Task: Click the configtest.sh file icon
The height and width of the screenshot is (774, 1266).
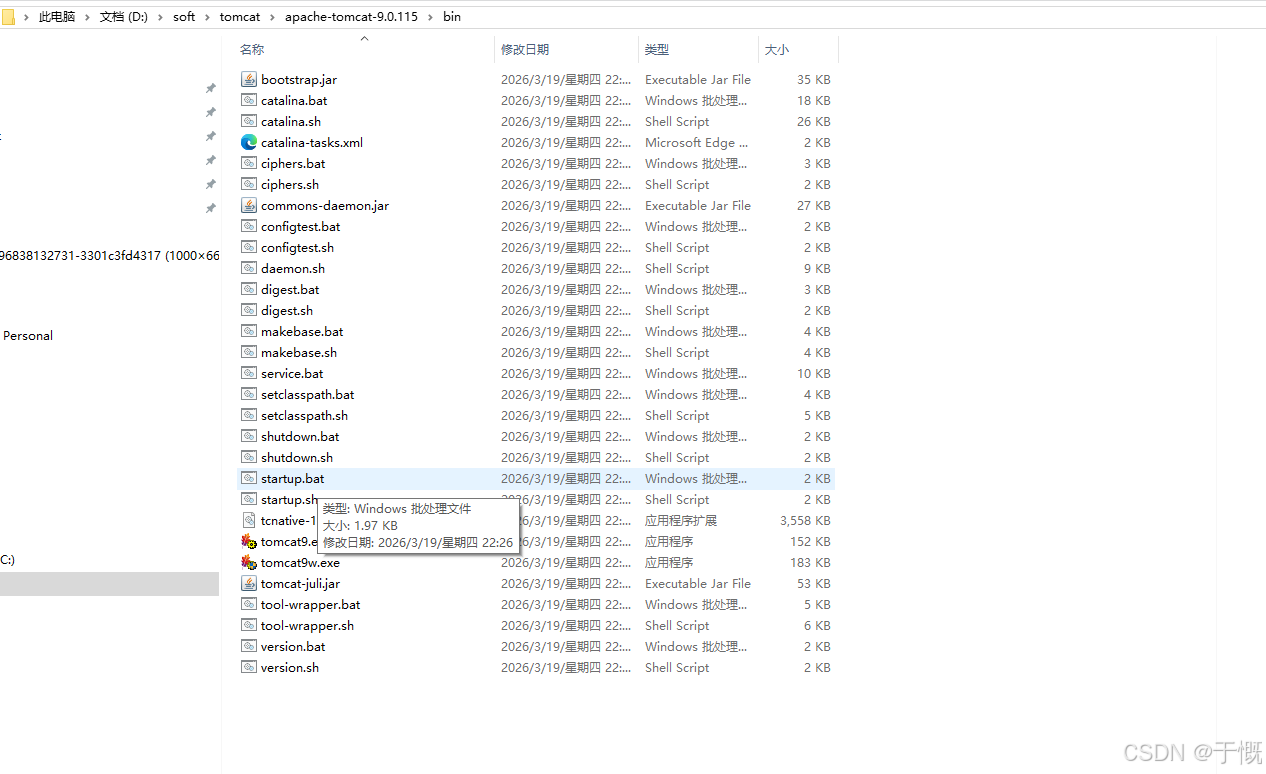Action: click(x=249, y=247)
